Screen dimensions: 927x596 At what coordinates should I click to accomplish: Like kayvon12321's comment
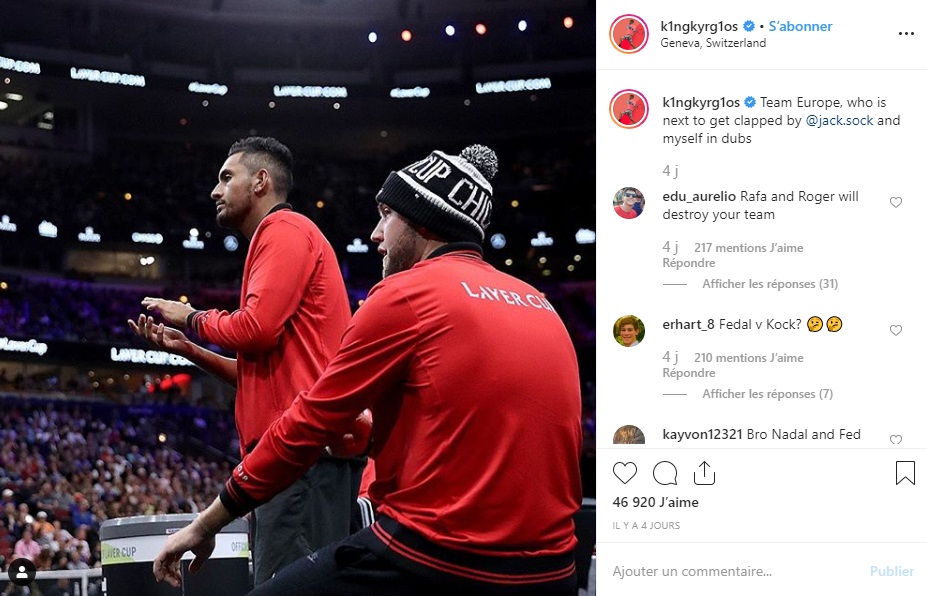(896, 439)
